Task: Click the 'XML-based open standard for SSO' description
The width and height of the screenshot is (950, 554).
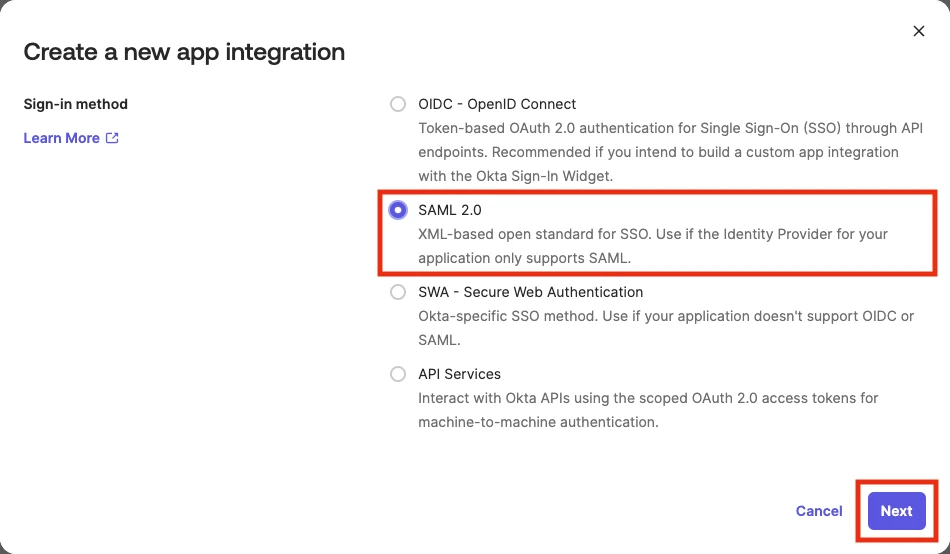Action: (x=653, y=234)
